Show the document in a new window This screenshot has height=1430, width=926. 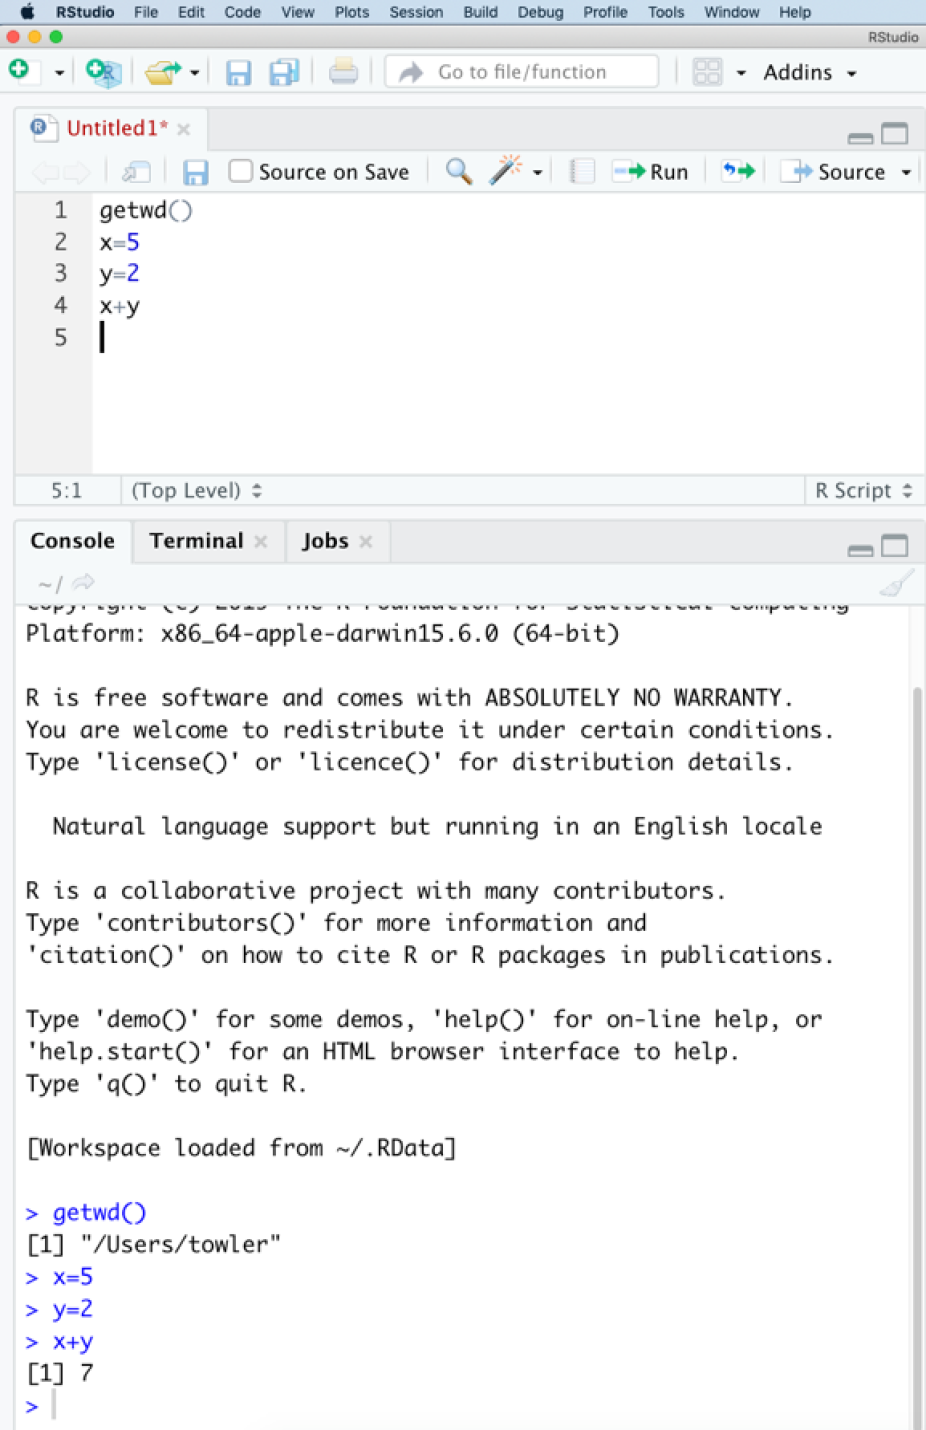[x=136, y=172]
